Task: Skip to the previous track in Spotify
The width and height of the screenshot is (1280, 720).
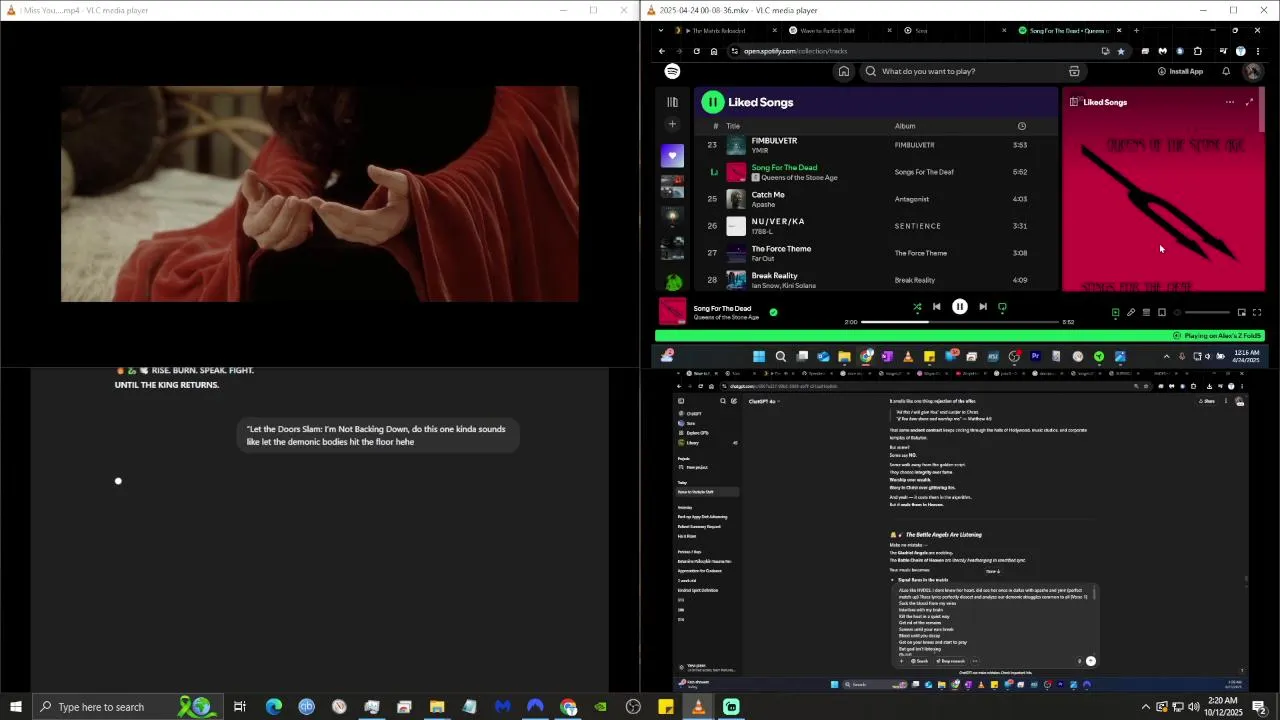Action: point(936,307)
